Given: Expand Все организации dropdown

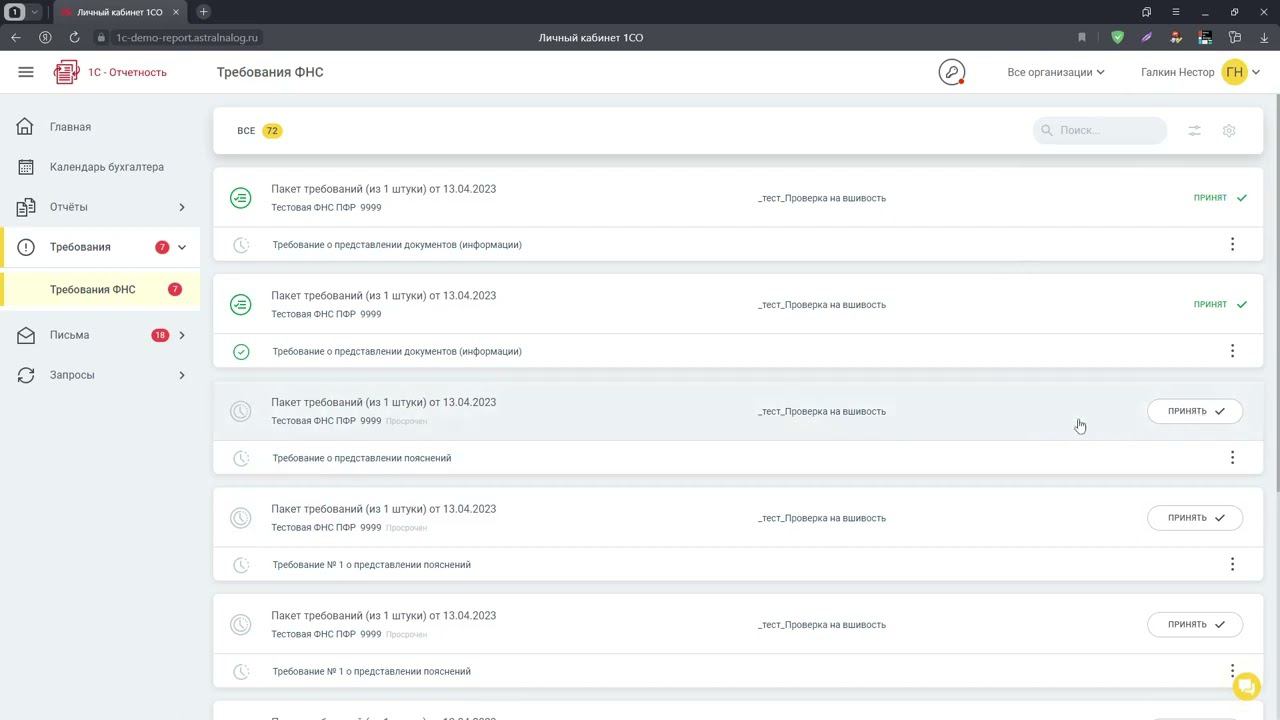Looking at the screenshot, I should 1055,72.
